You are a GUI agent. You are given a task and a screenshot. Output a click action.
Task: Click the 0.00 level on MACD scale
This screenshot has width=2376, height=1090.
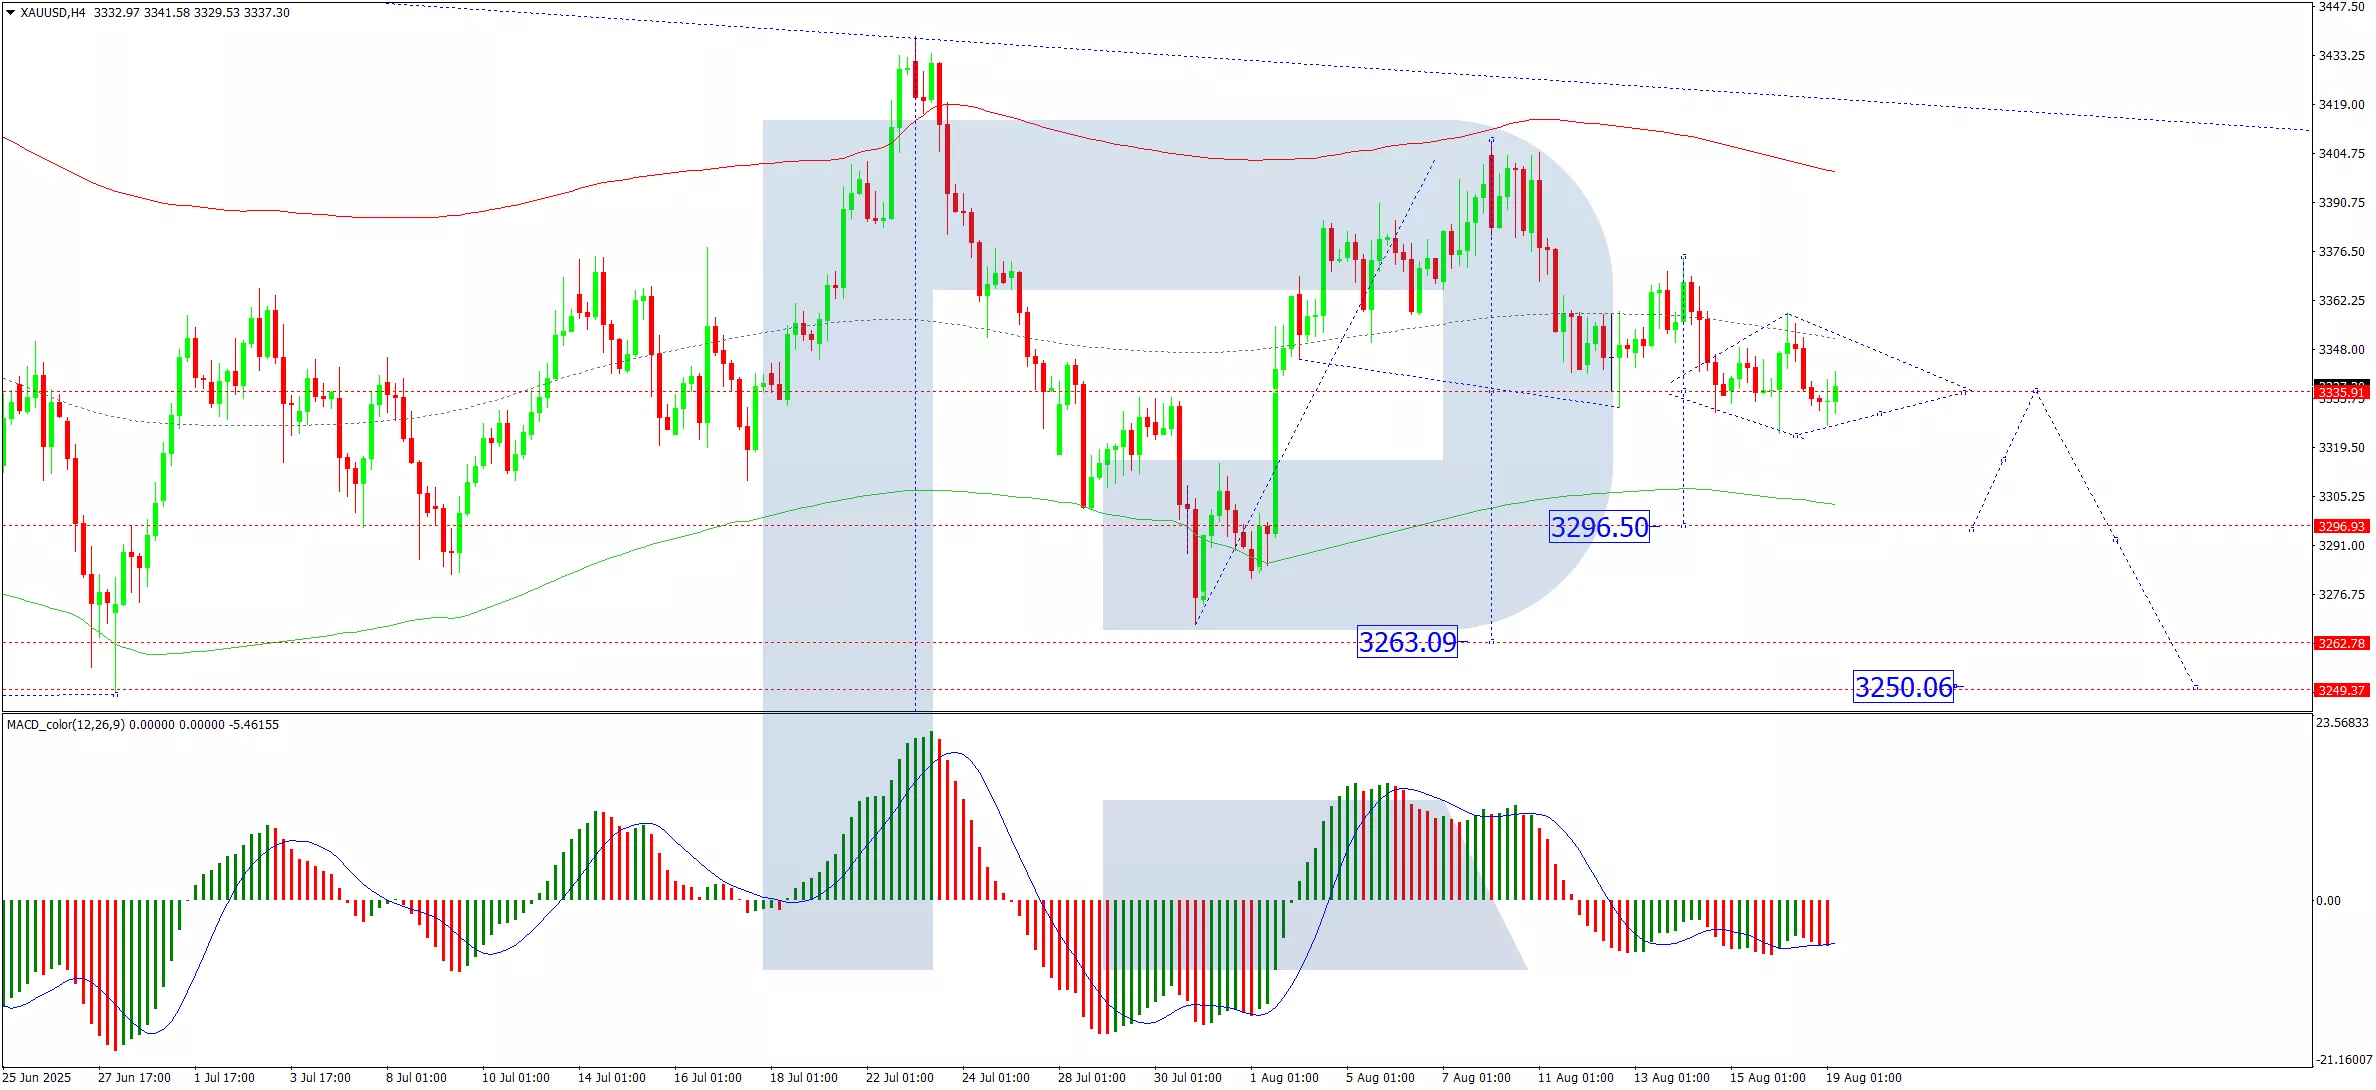tap(2328, 901)
